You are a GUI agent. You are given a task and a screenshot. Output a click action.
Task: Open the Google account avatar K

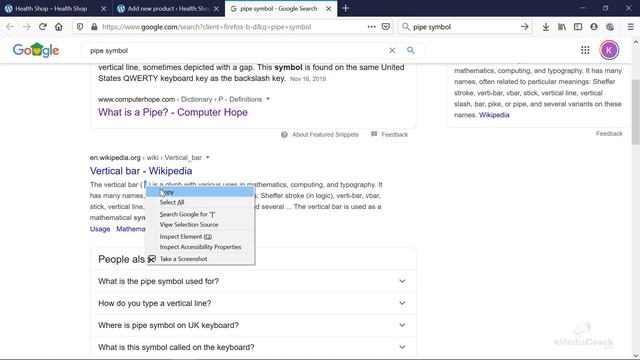(609, 50)
